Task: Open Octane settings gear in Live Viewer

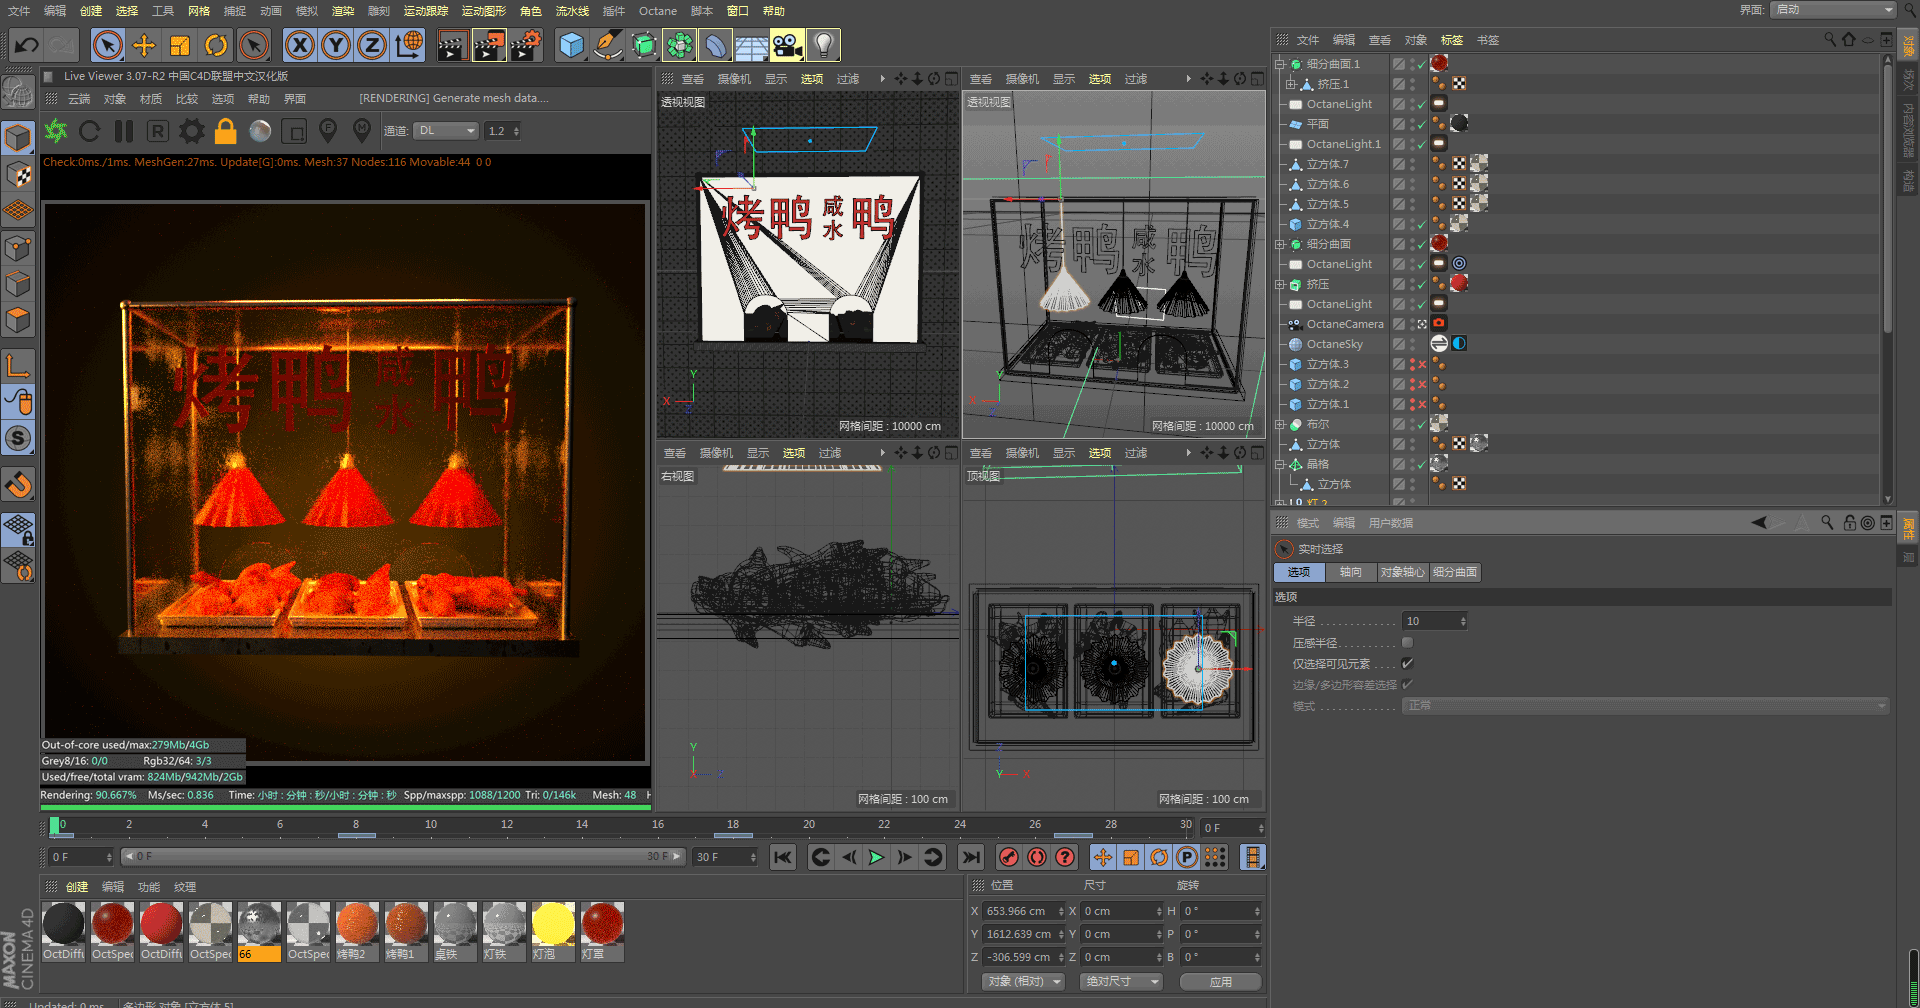Action: tap(192, 131)
